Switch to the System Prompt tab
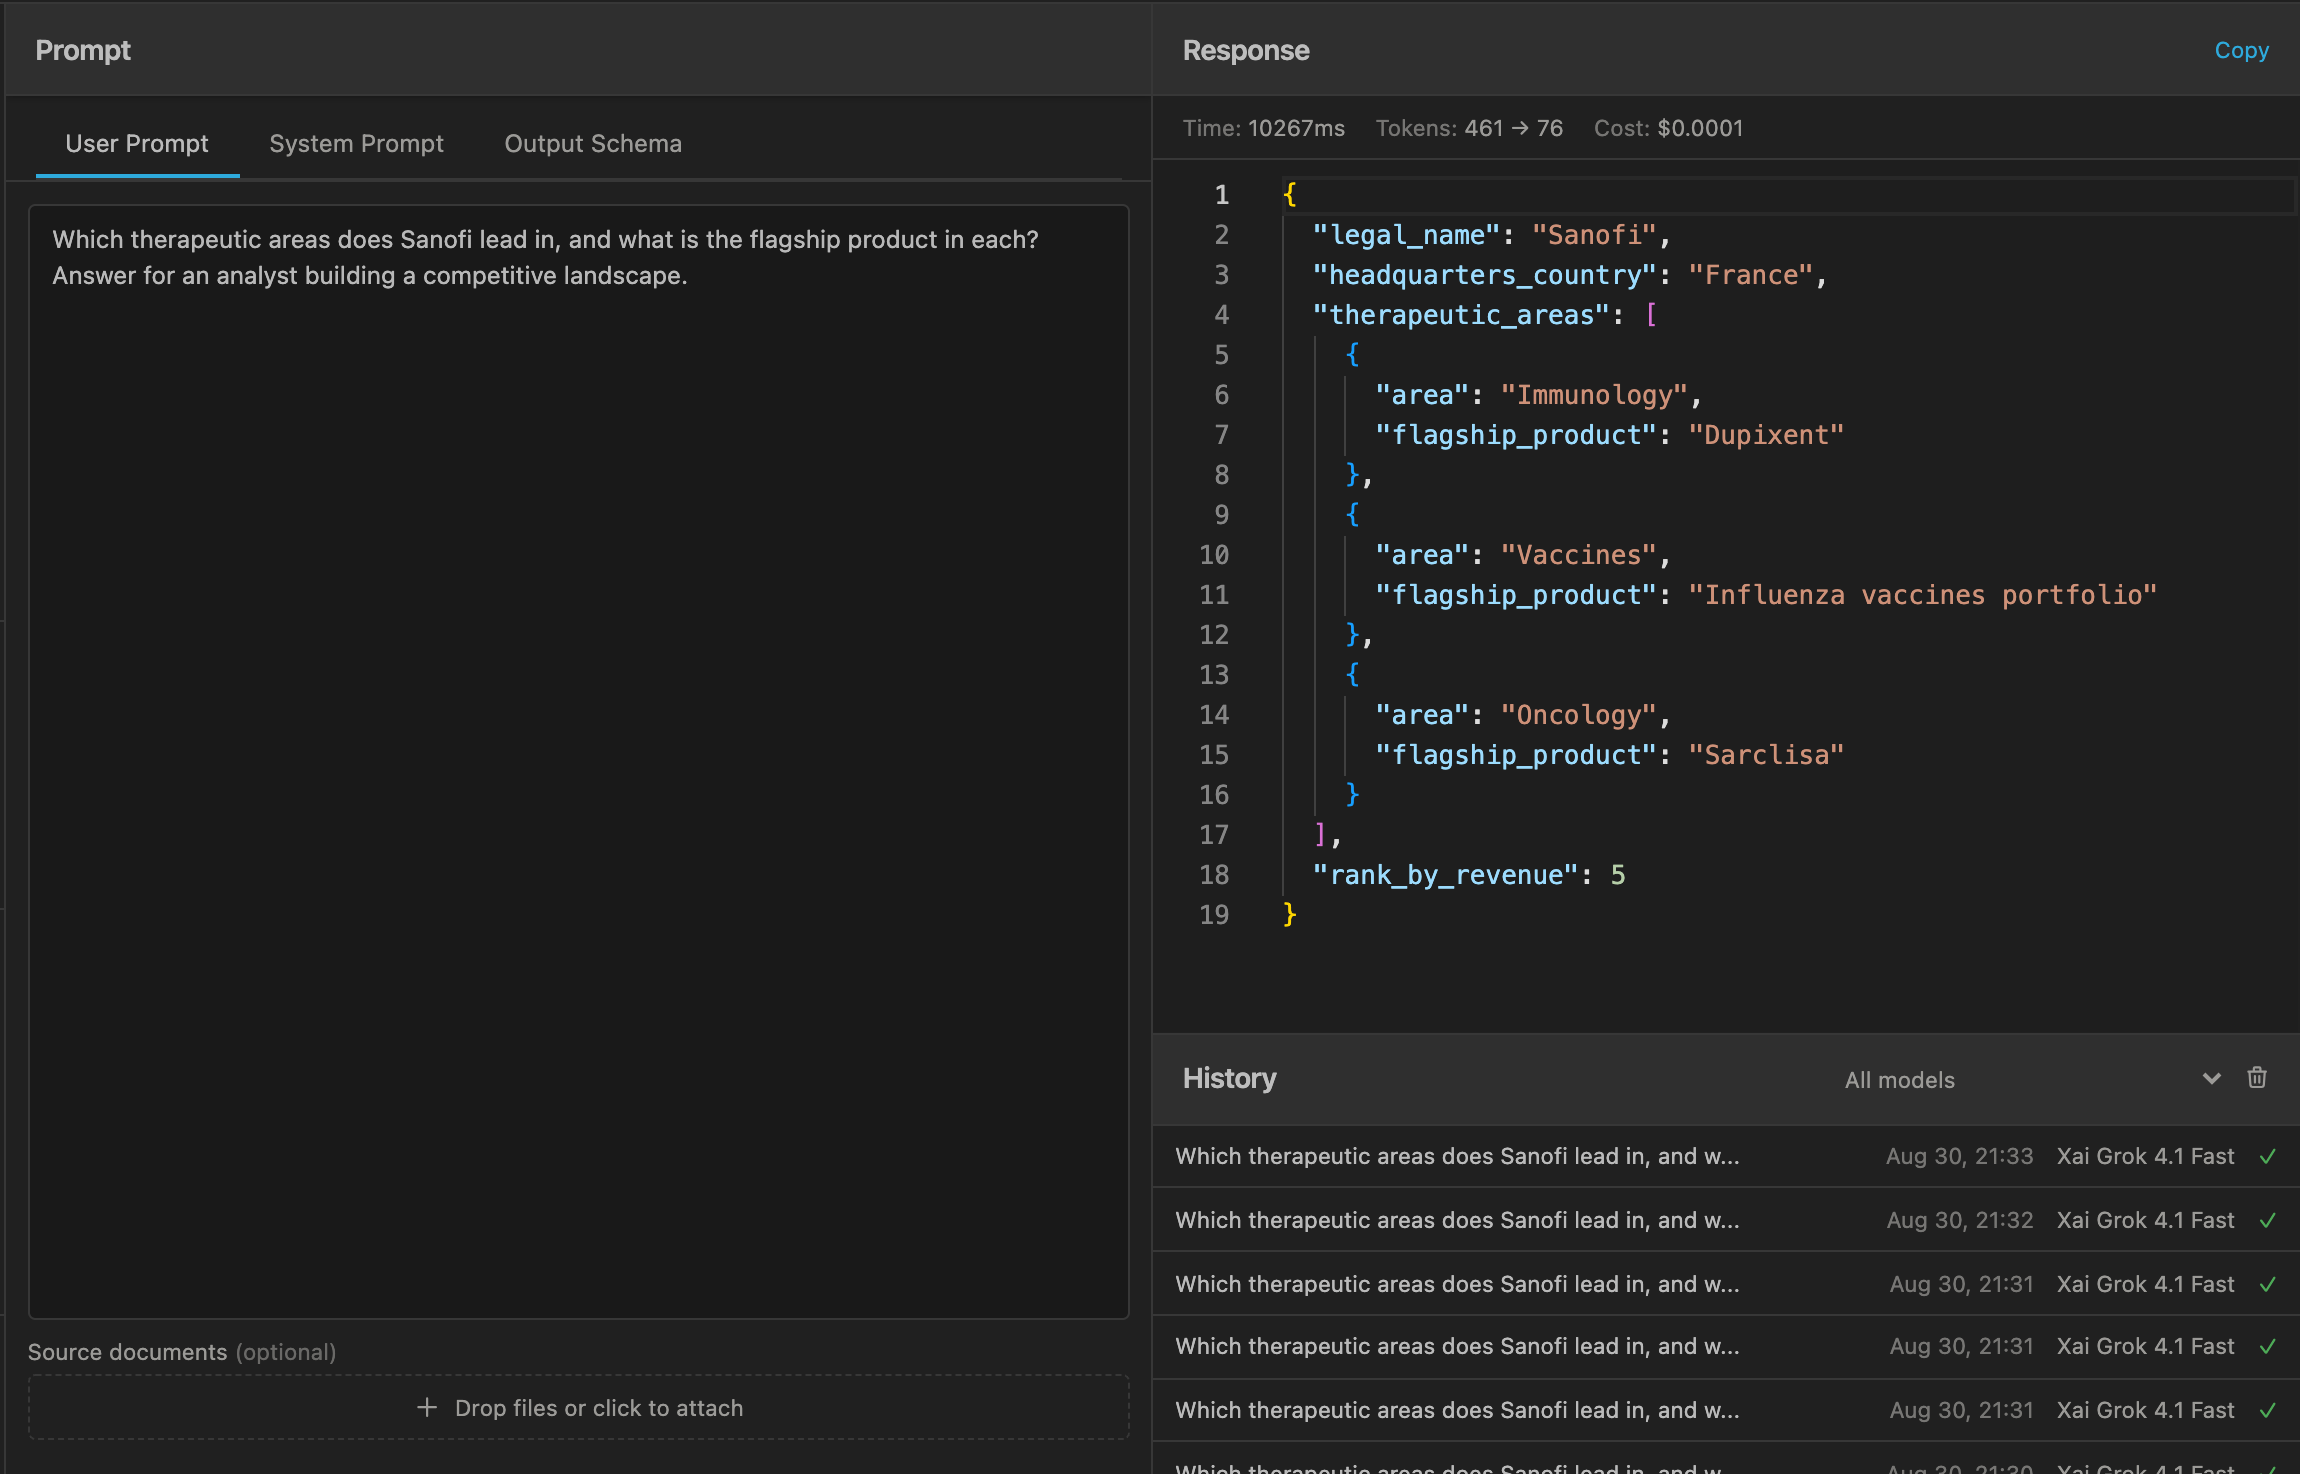 point(356,143)
